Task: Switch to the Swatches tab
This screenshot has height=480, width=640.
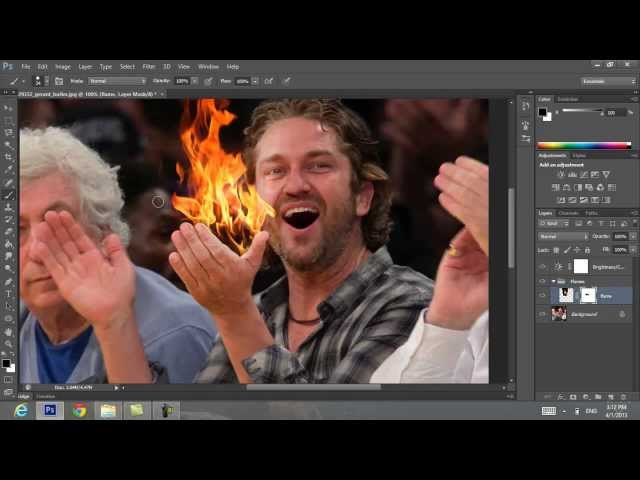Action: [x=567, y=99]
